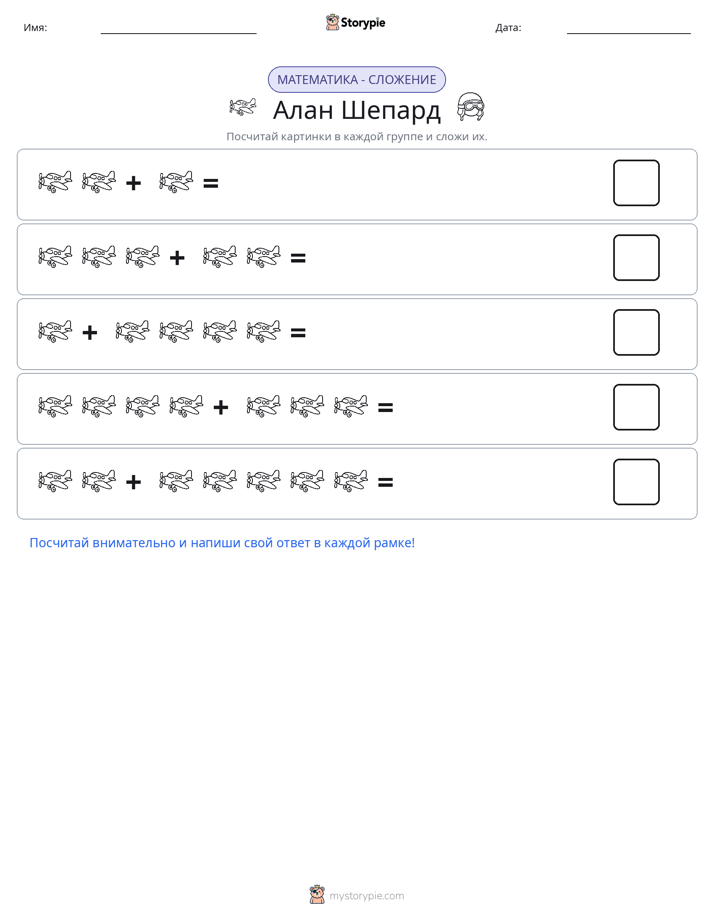Select the answer box in the second row
The width and height of the screenshot is (714, 924).
[636, 258]
